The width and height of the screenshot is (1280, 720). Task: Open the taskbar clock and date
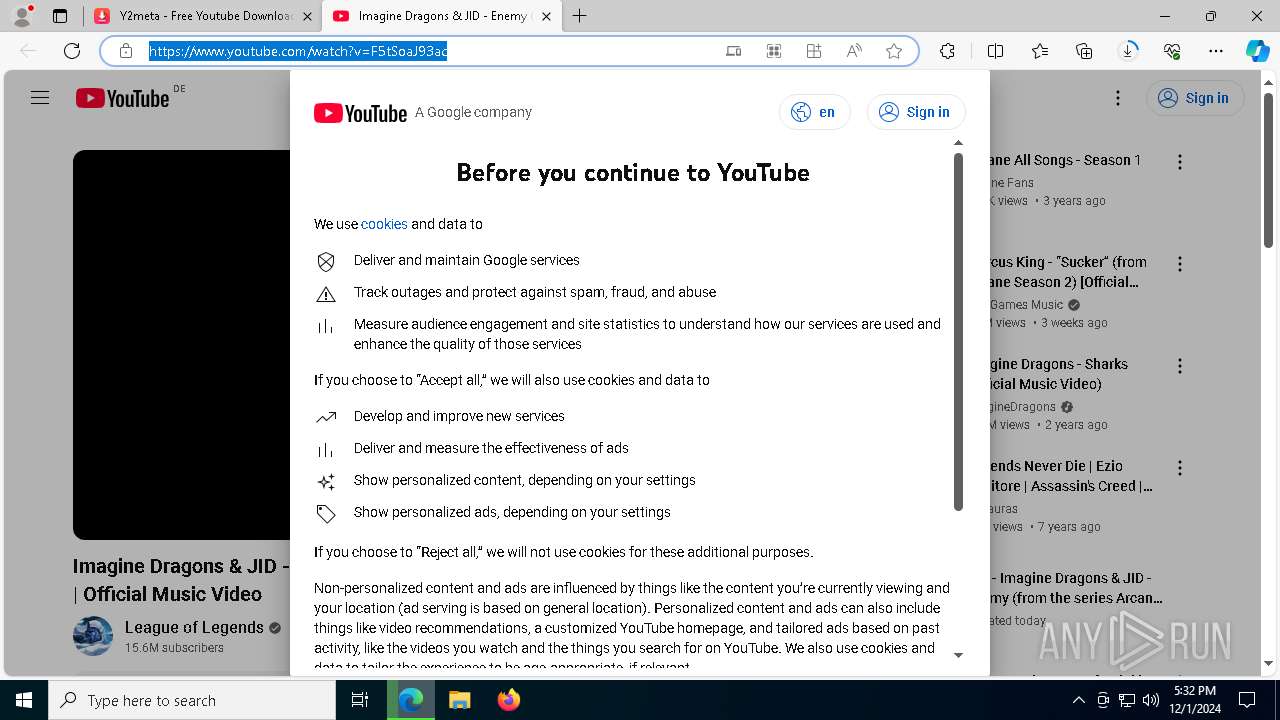(1195, 700)
